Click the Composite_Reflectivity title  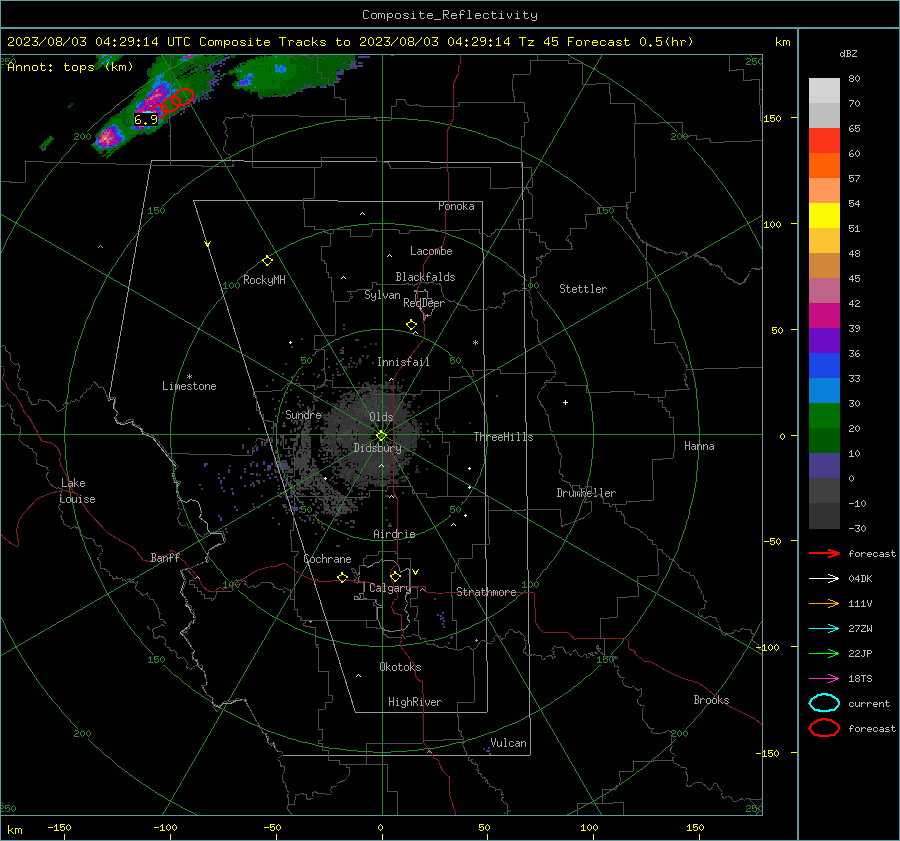click(450, 15)
